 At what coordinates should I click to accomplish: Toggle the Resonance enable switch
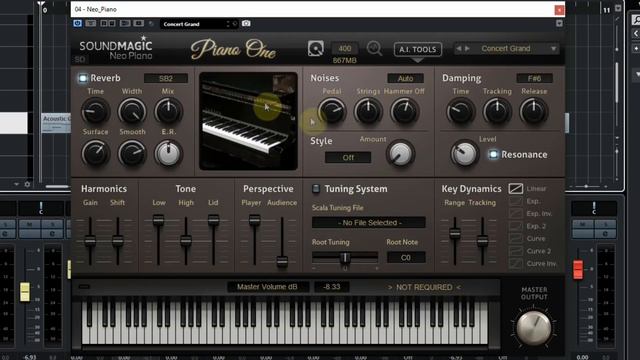coord(493,154)
